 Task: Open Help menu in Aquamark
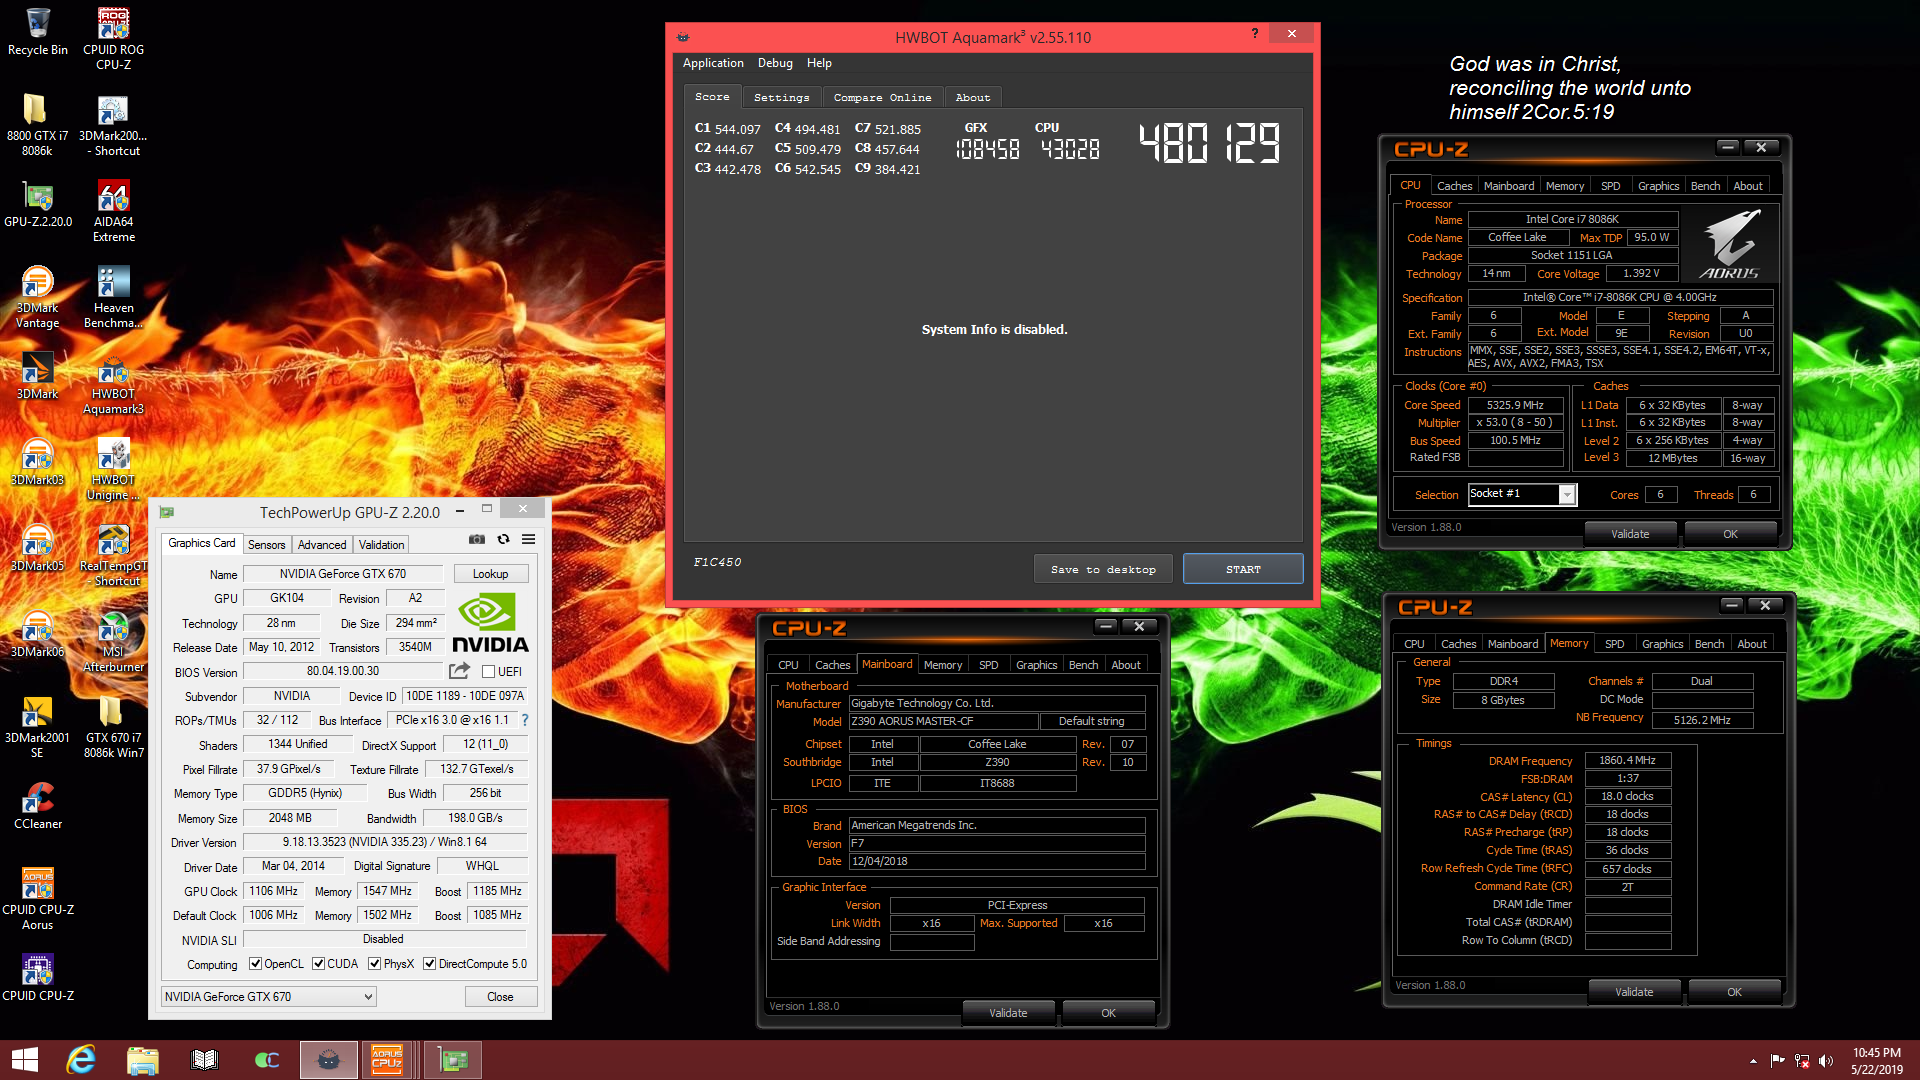click(819, 63)
